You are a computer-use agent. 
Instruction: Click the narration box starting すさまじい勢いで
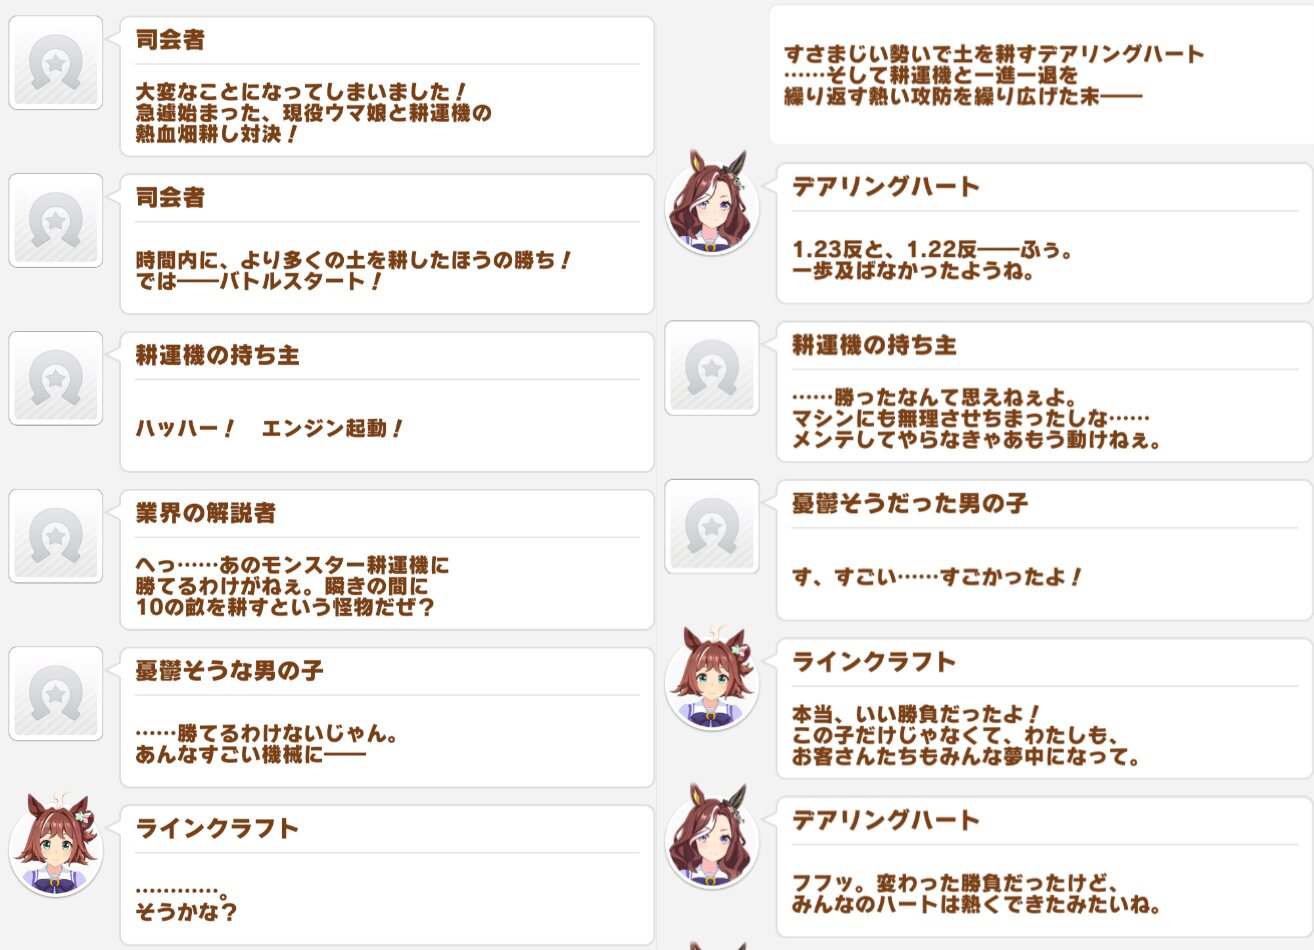point(1041,75)
